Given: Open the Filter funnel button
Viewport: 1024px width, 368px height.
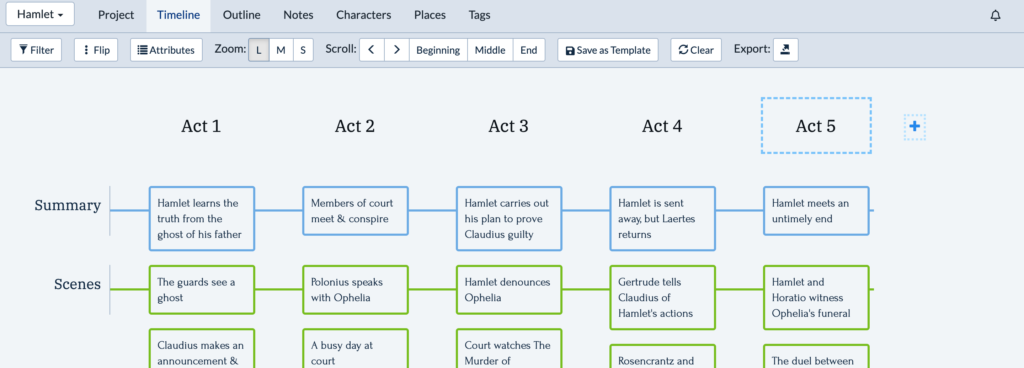Looking at the screenshot, I should click(x=37, y=50).
